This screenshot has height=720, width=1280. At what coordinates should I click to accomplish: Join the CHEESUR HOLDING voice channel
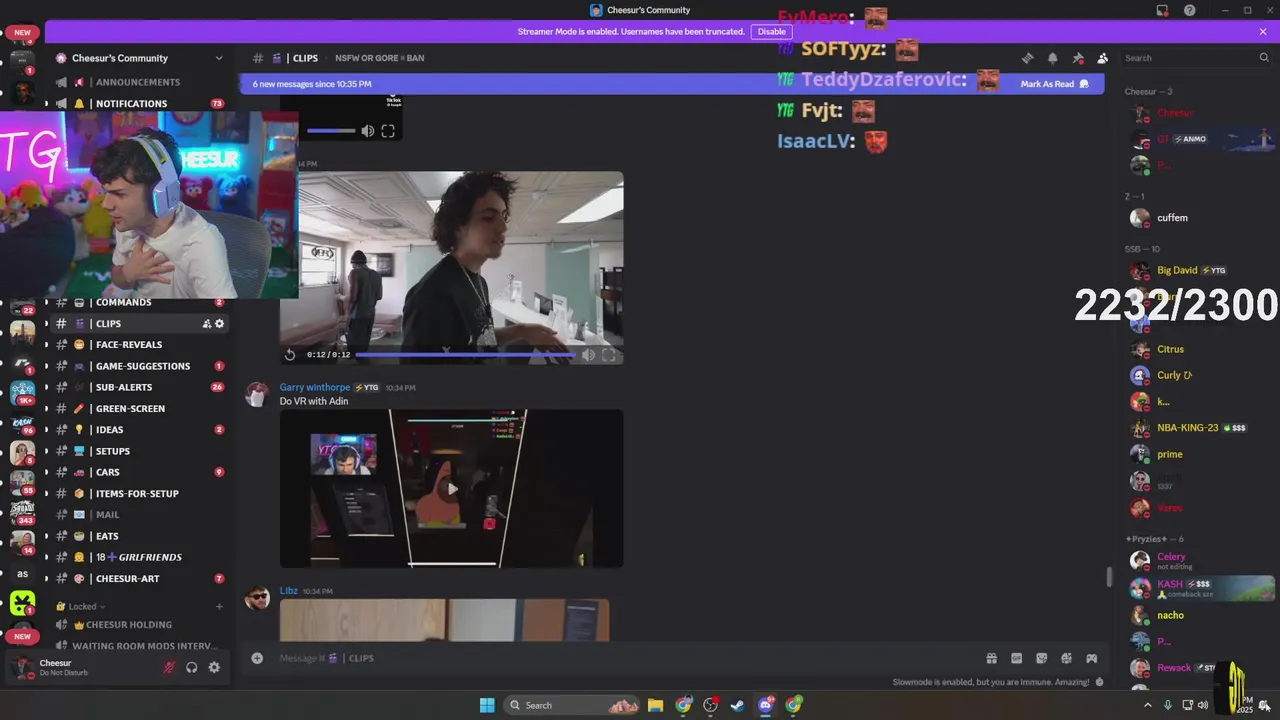[x=139, y=625]
